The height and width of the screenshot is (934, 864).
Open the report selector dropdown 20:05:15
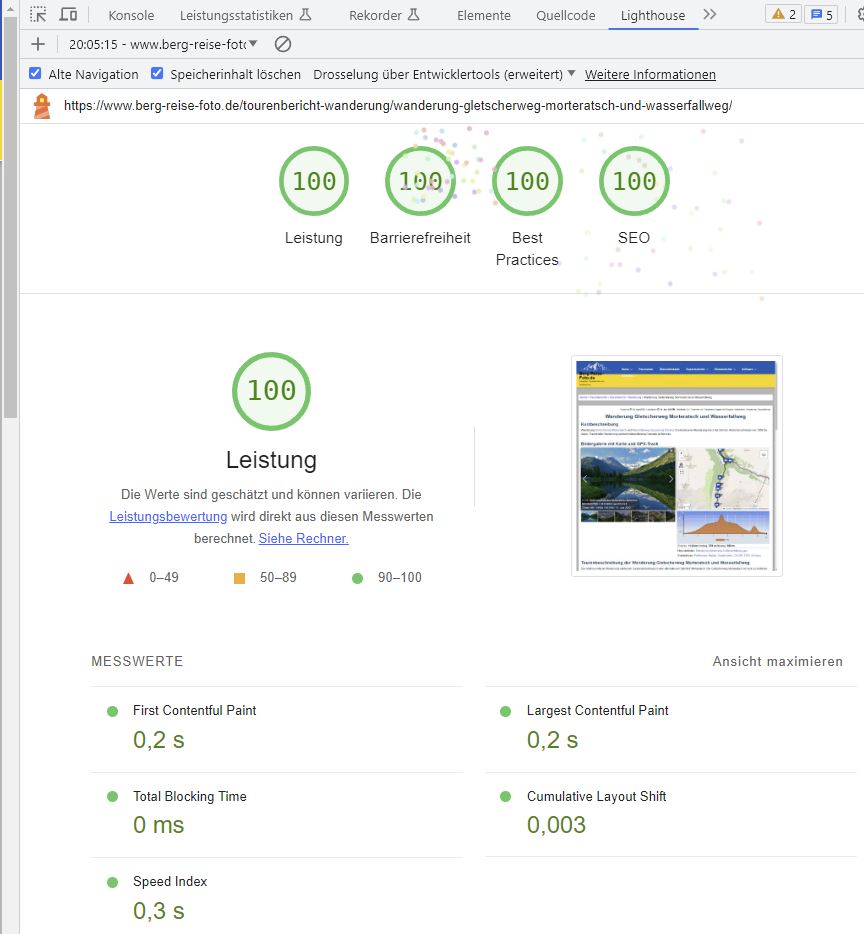[163, 44]
